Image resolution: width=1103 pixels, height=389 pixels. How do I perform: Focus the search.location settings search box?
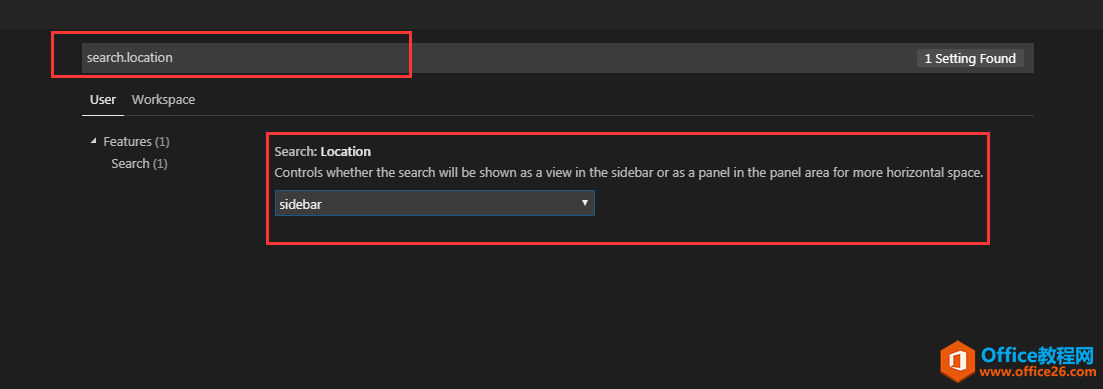pos(245,58)
